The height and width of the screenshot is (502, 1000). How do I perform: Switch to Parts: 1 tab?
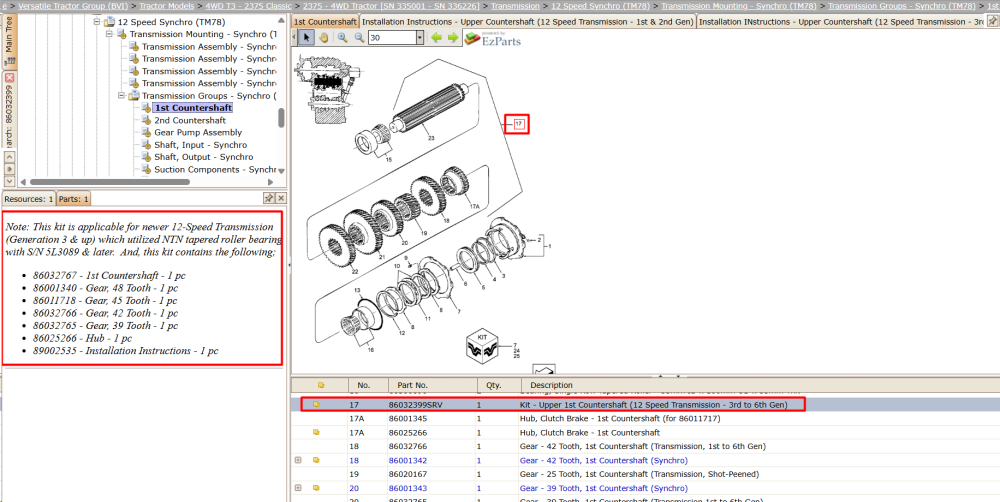(x=74, y=199)
